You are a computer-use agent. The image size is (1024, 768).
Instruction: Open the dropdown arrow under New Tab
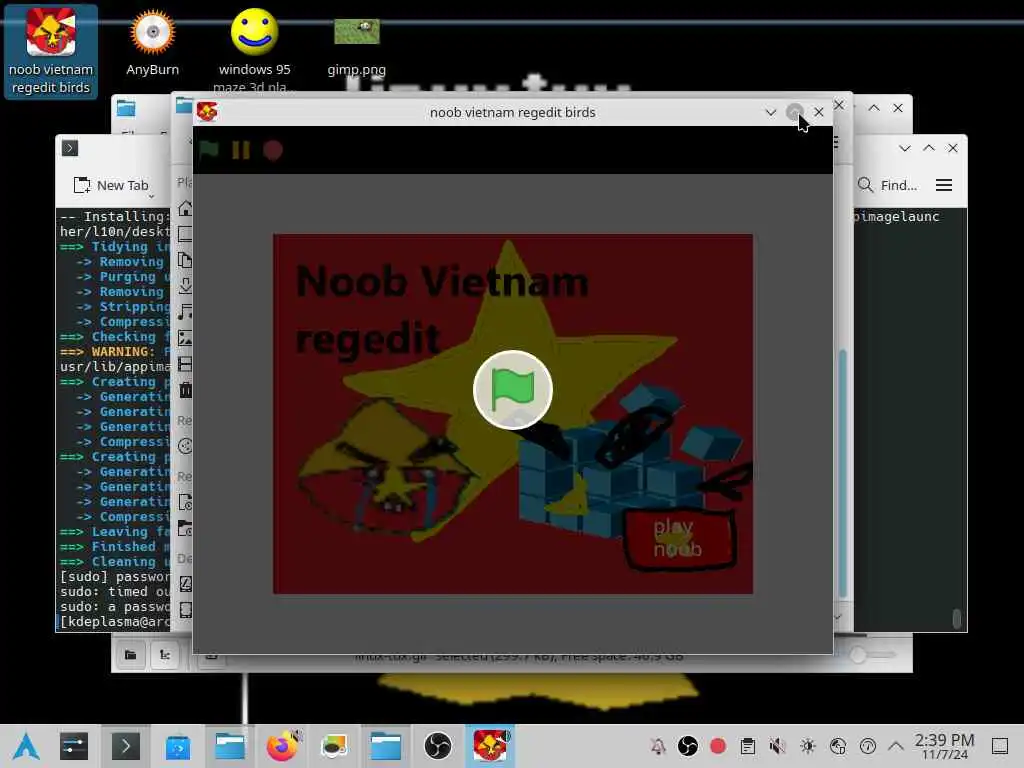click(152, 196)
